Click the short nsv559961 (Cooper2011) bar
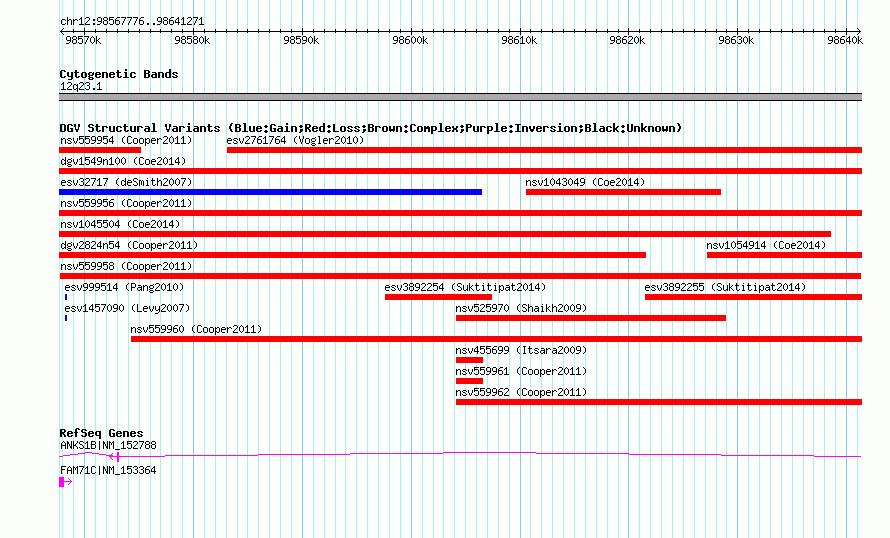The width and height of the screenshot is (890, 538). pos(469,381)
